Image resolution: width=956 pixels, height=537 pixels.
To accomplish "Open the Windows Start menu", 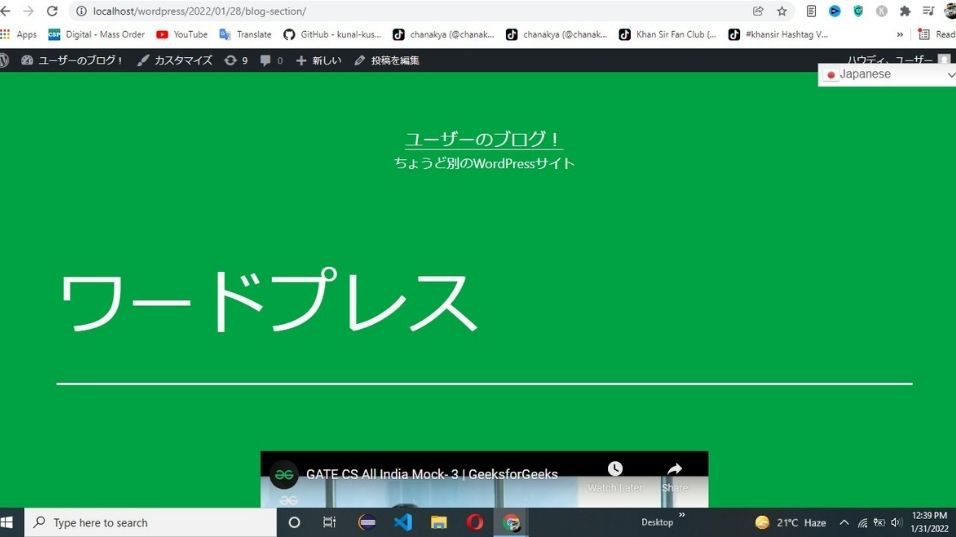I will click(x=7, y=522).
